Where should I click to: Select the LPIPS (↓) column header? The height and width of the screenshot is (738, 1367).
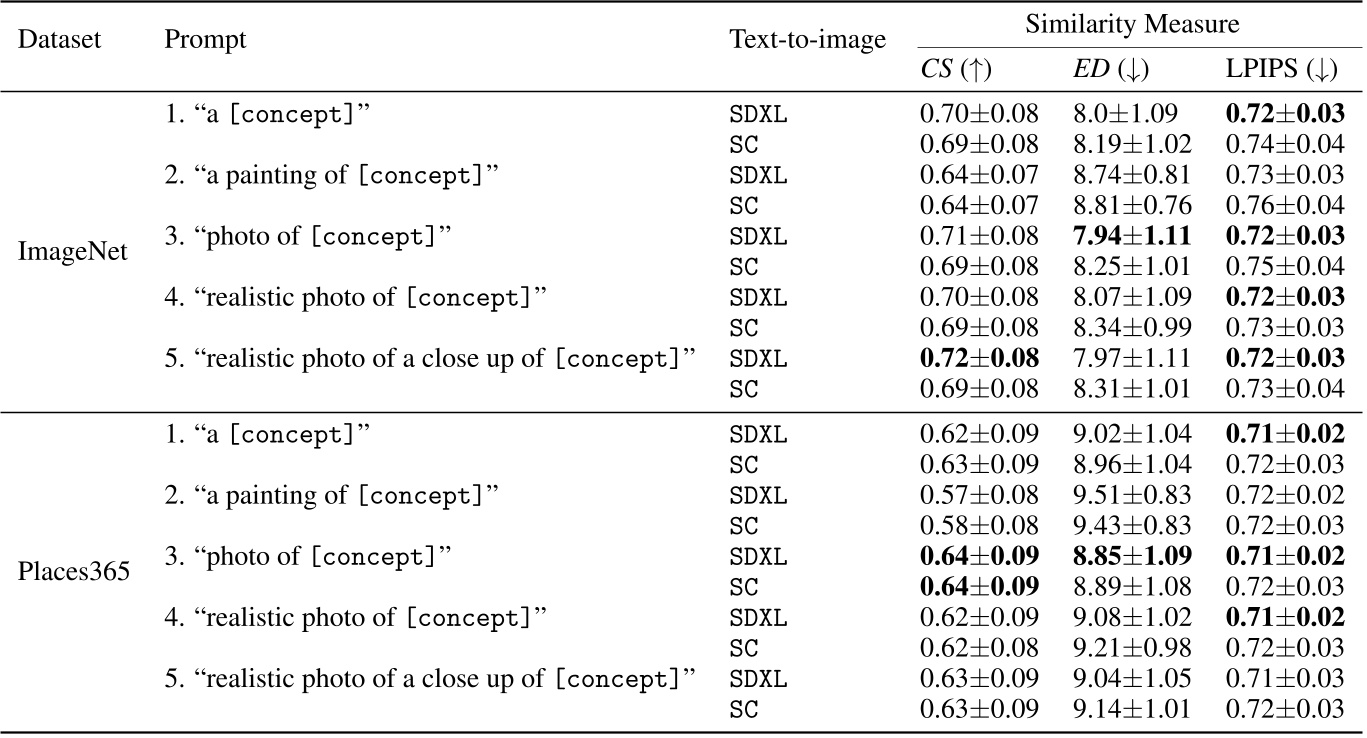(x=1281, y=69)
